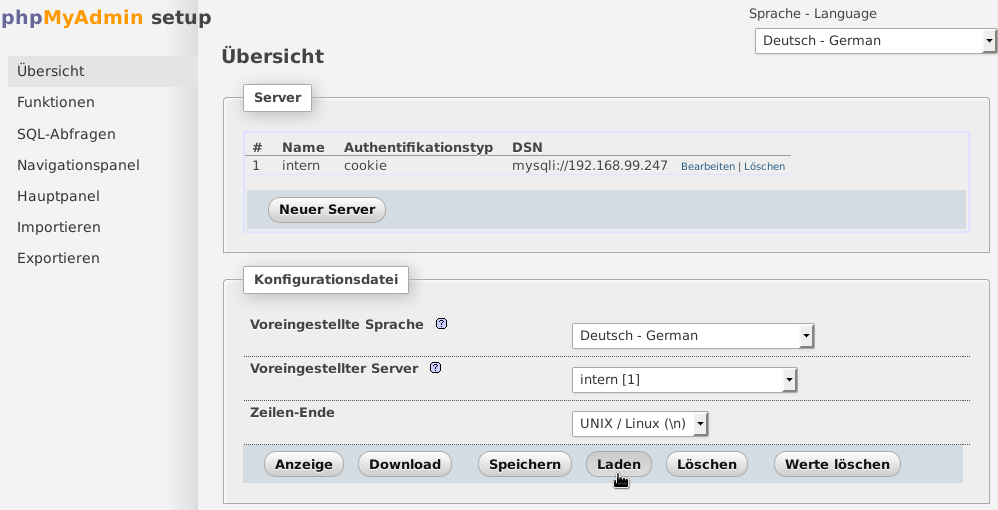Open Funktionen in the sidebar
Viewport: 998px width, 510px height.
[x=56, y=102]
